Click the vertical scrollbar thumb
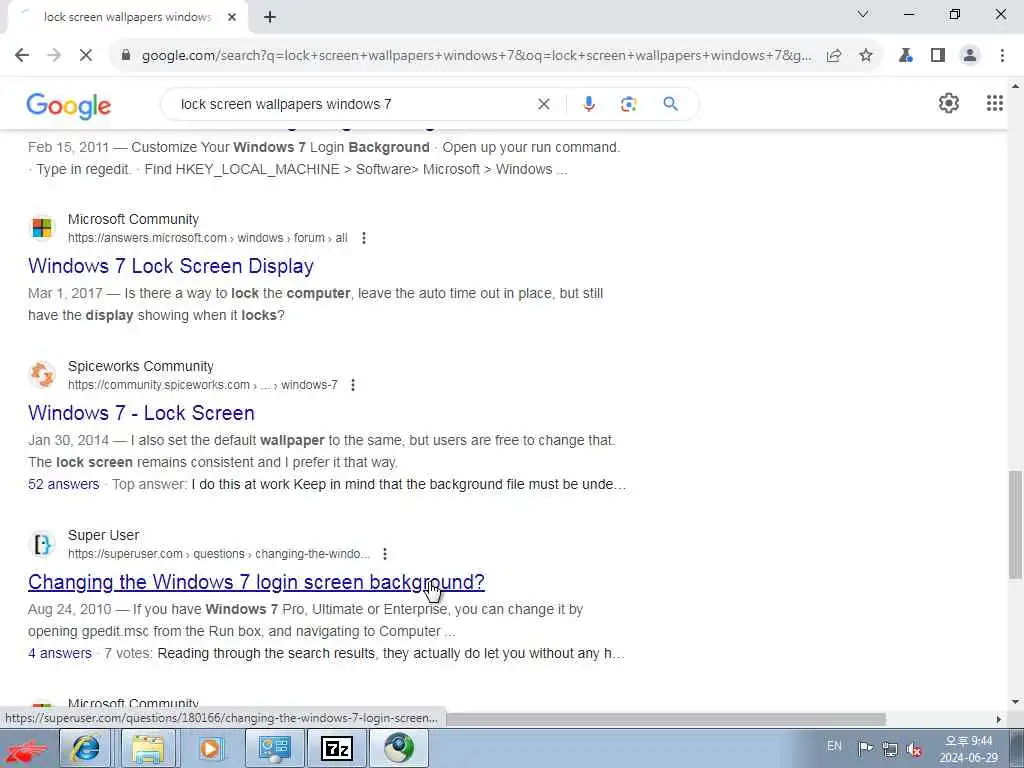 pyautogui.click(x=1015, y=524)
